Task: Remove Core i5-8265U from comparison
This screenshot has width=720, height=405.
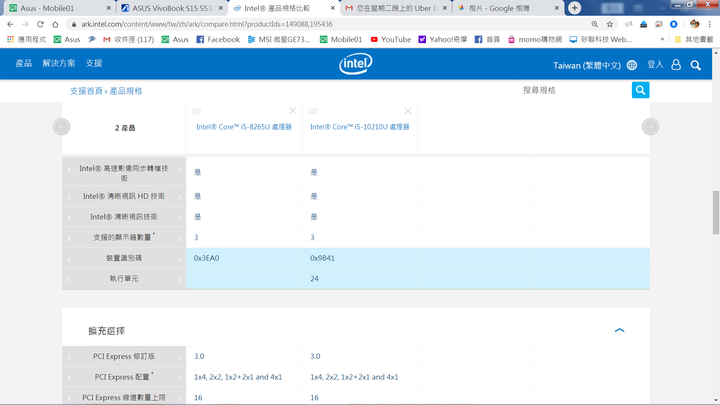Action: [292, 111]
